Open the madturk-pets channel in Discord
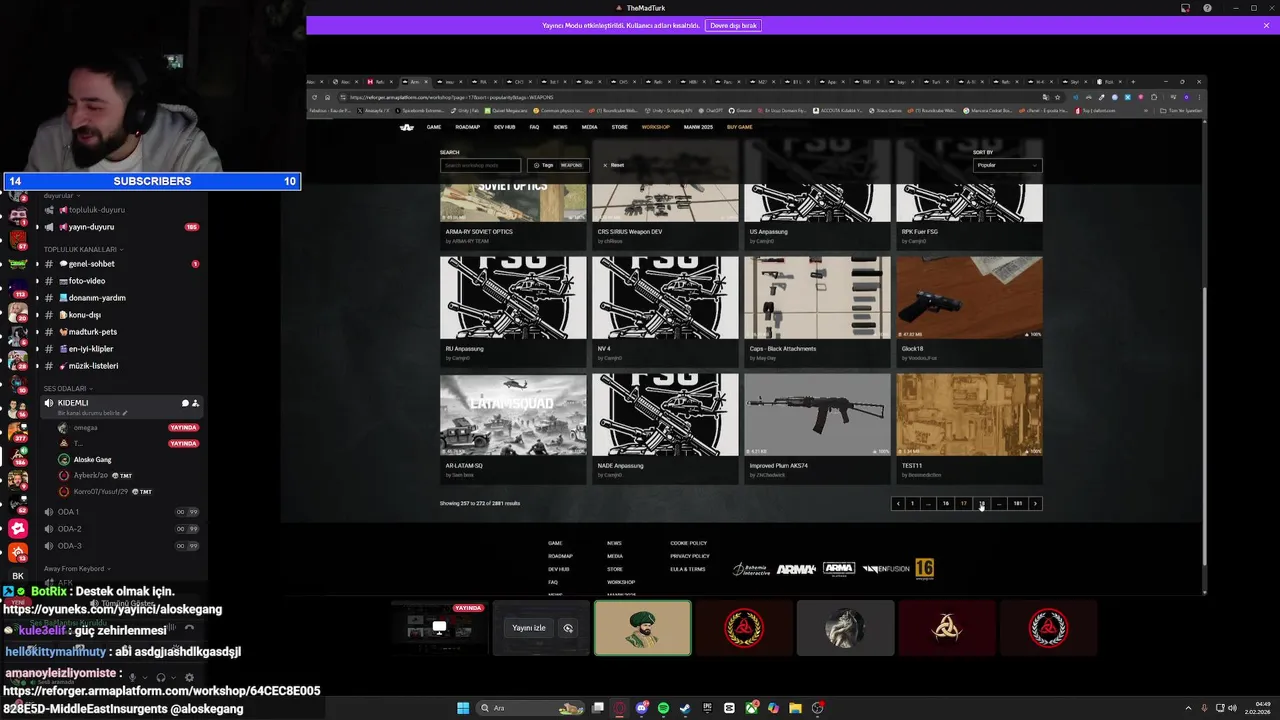Image resolution: width=1280 pixels, height=720 pixels. click(92, 332)
